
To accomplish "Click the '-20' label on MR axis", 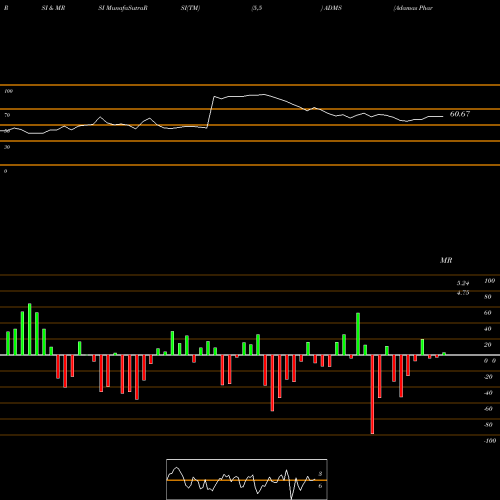I will 488,377.
